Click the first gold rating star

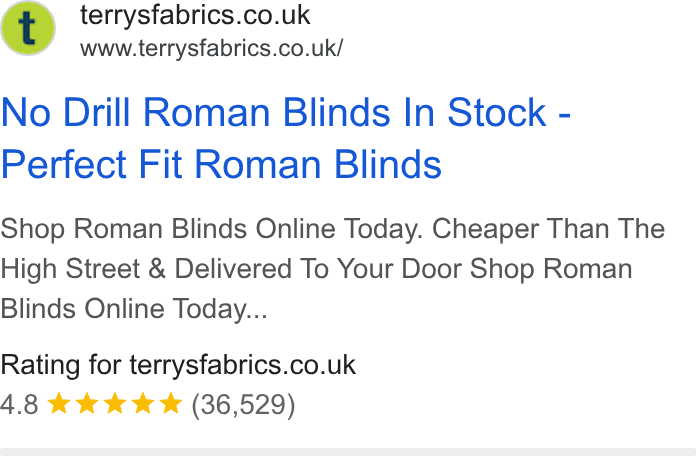click(59, 404)
